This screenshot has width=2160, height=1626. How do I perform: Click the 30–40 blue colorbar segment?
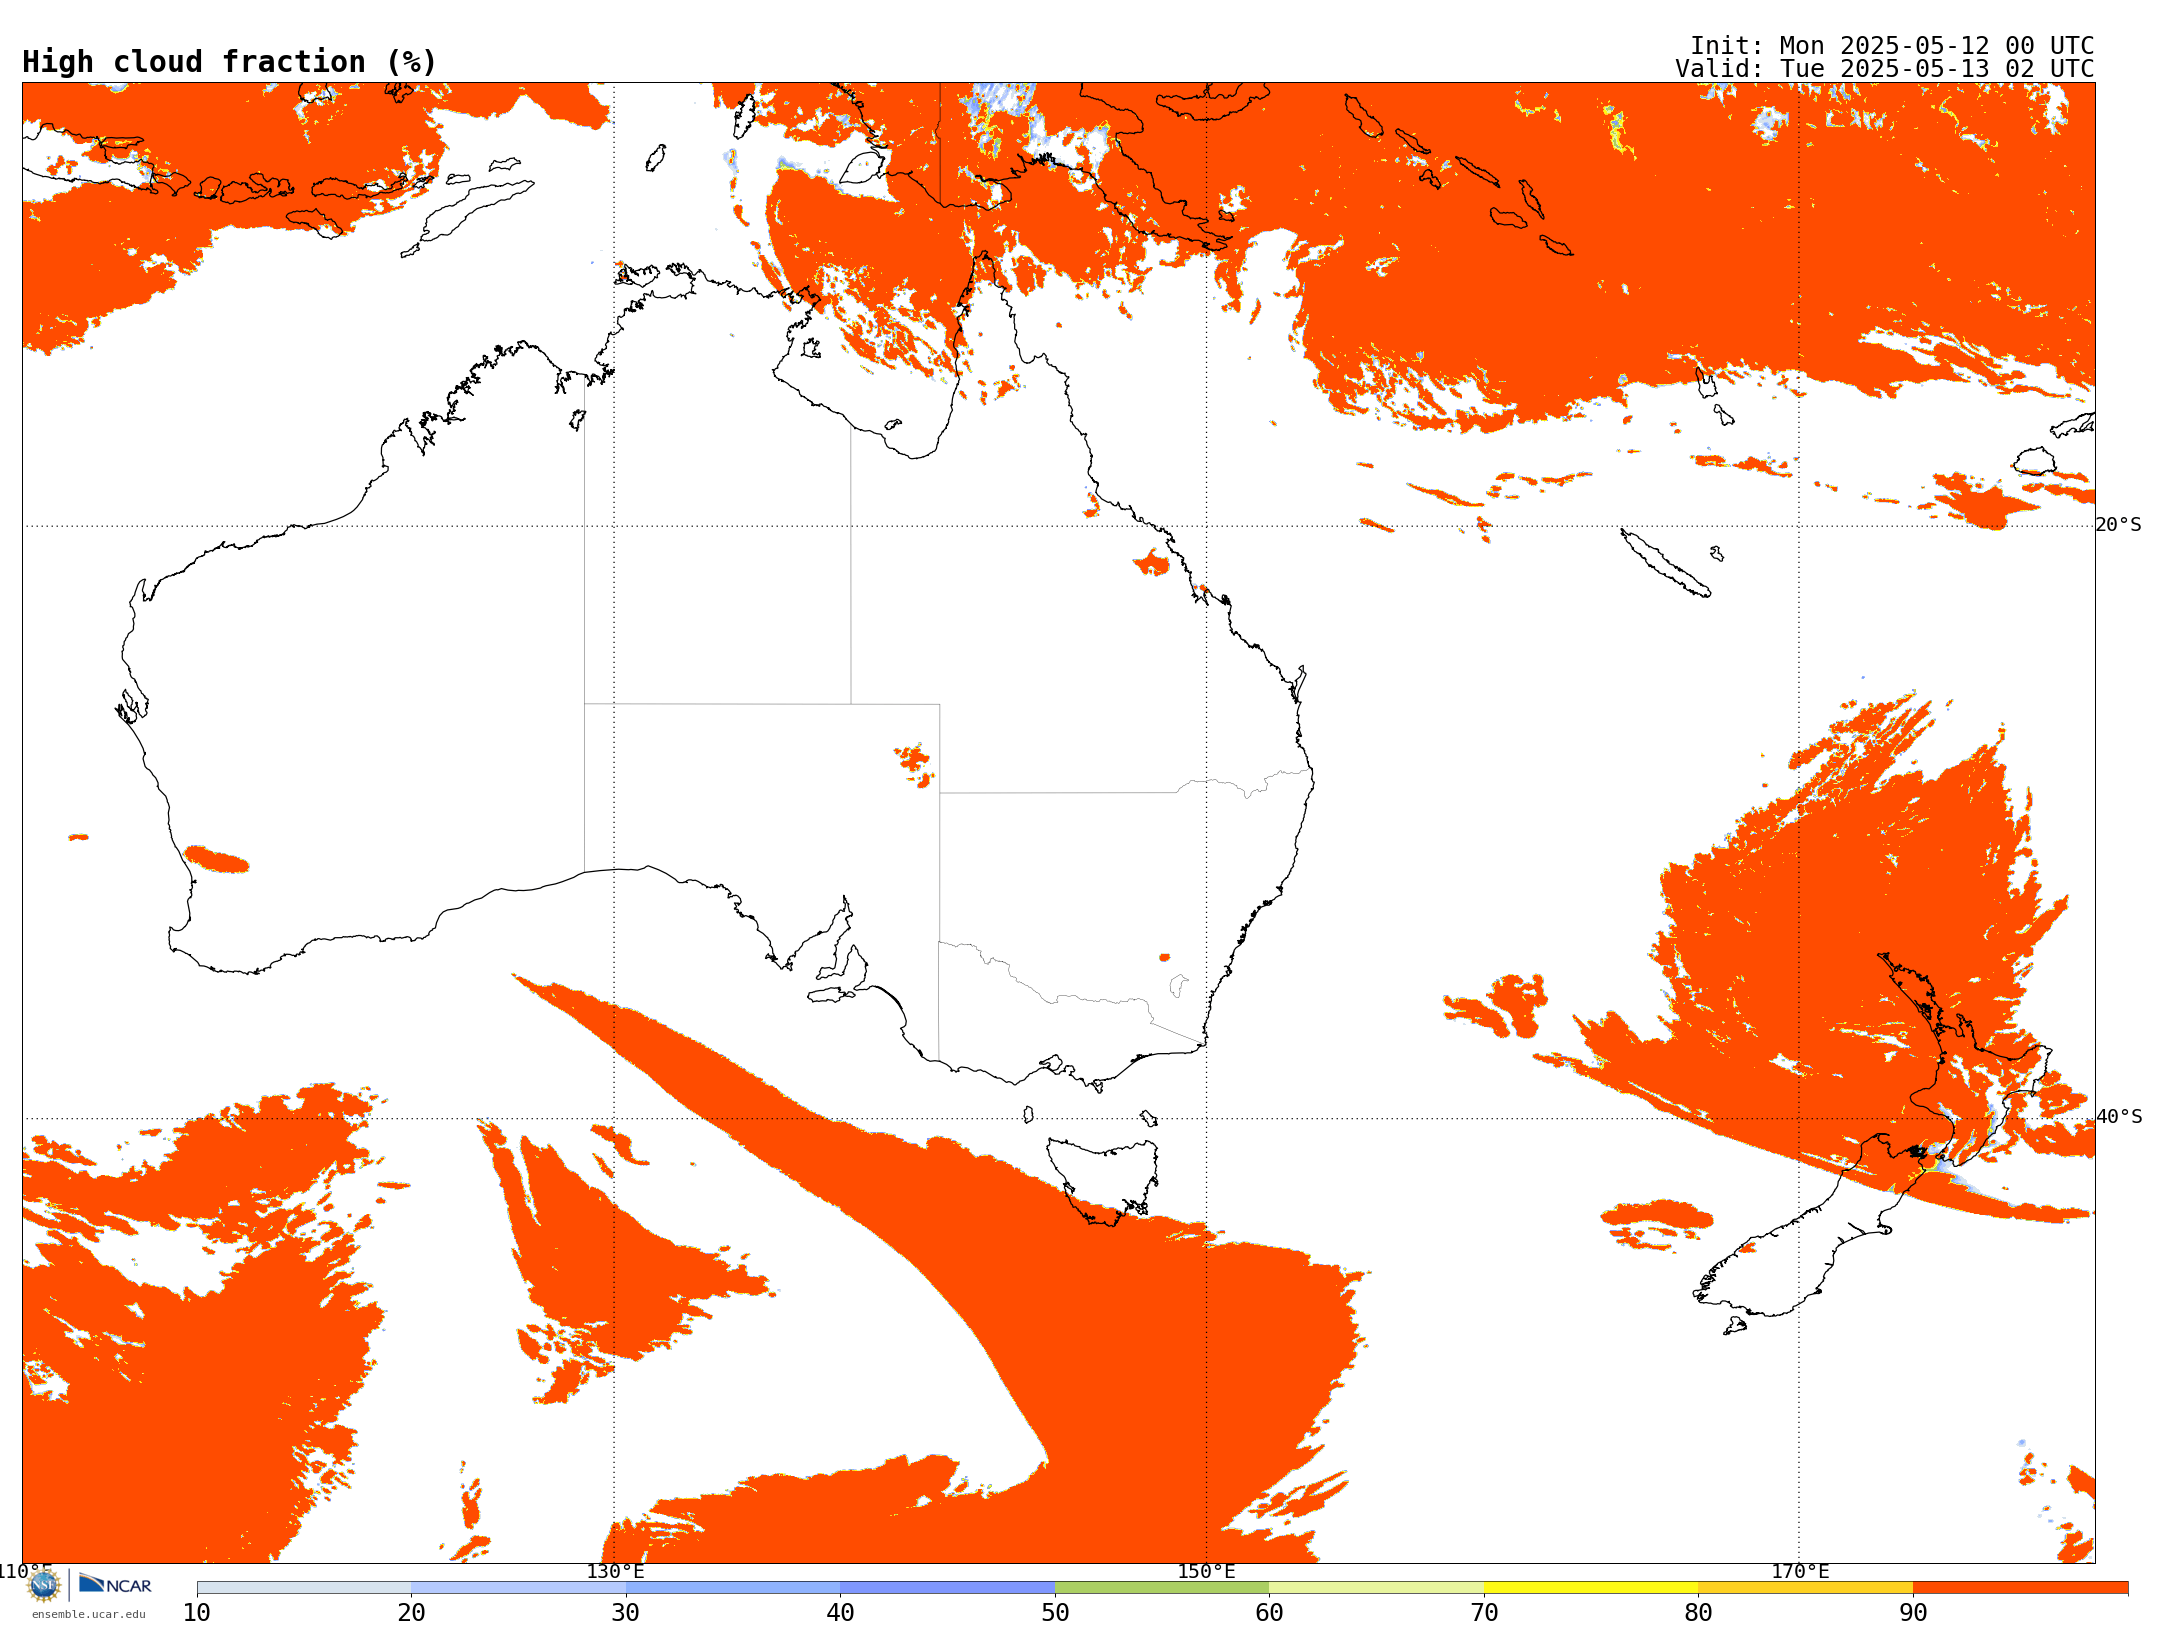[733, 1588]
